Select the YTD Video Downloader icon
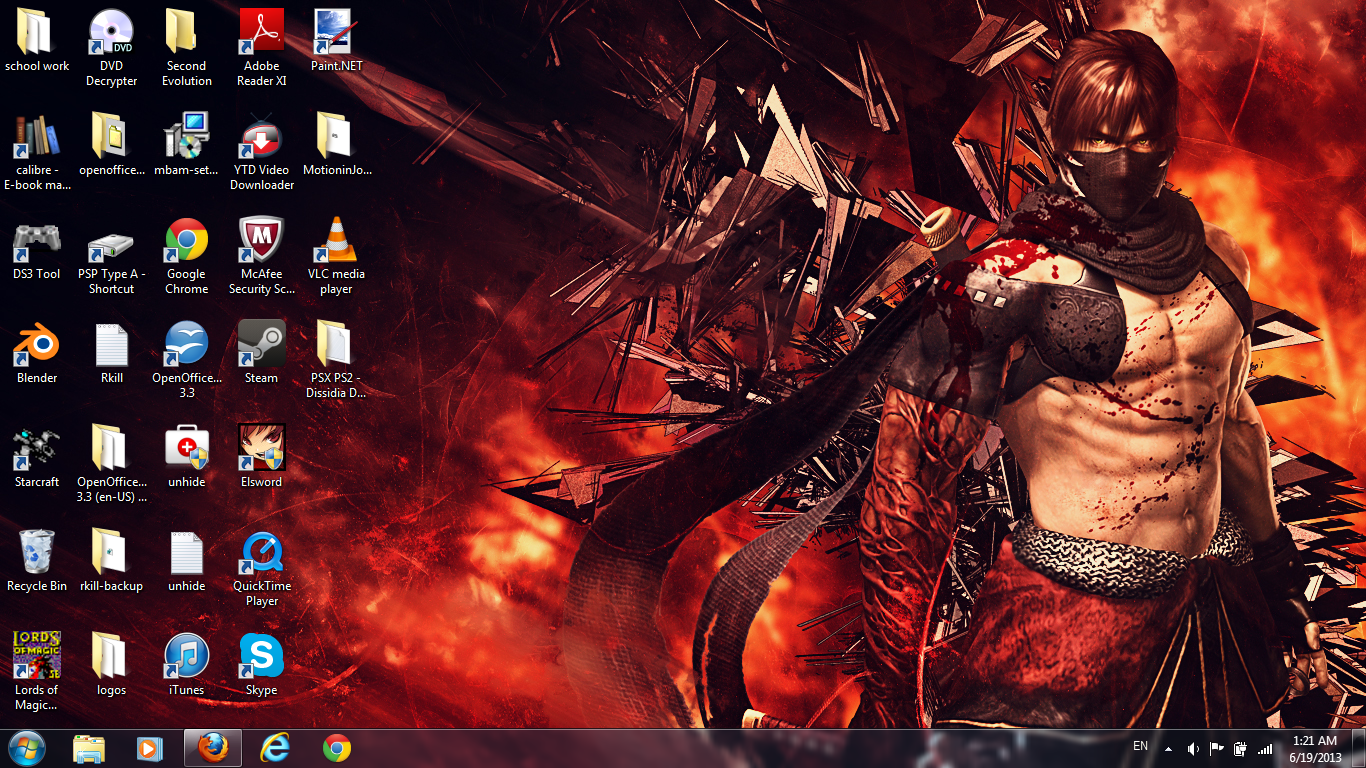The image size is (1366, 768). (261, 136)
